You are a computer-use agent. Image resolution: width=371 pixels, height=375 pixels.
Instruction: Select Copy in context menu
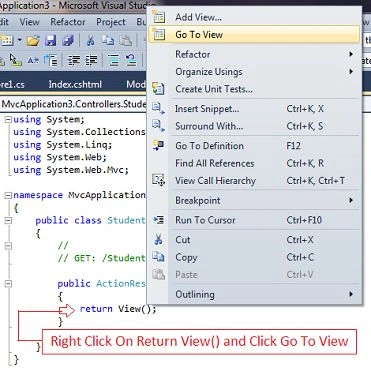click(x=254, y=257)
